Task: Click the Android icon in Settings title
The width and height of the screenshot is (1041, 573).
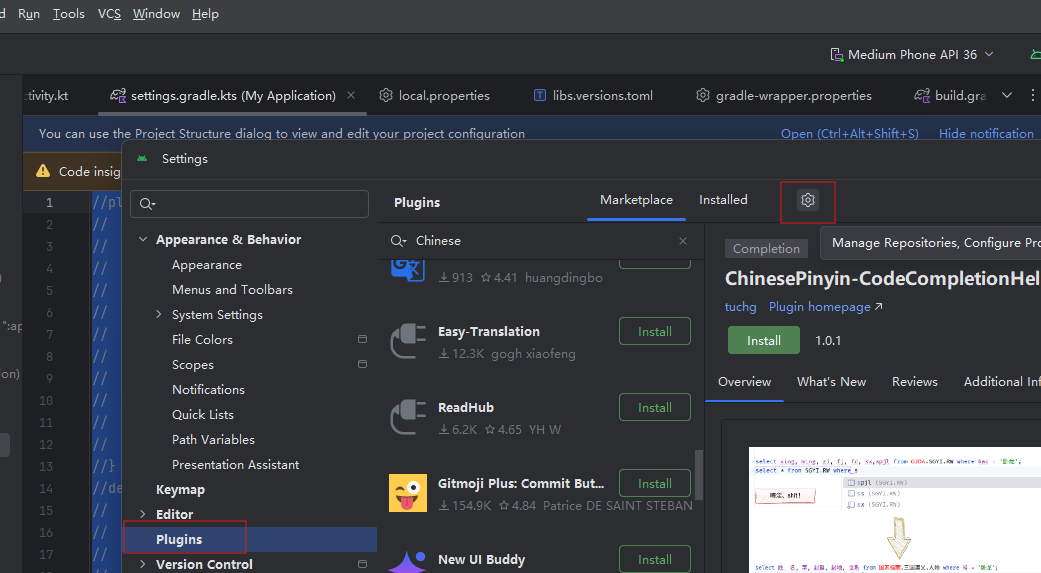Action: point(142,159)
